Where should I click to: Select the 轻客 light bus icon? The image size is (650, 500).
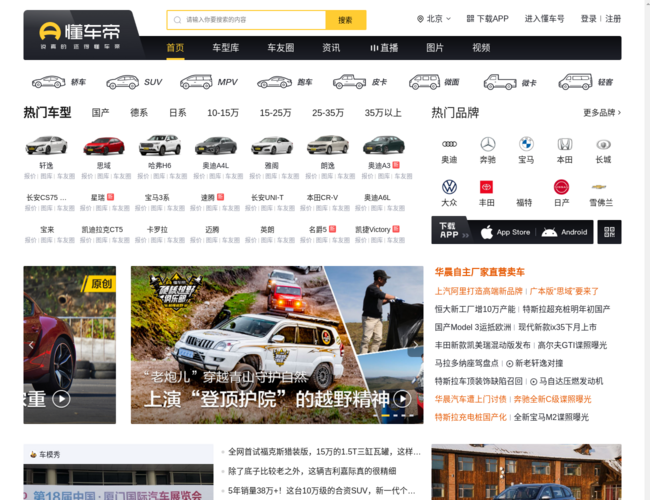pyautogui.click(x=575, y=82)
